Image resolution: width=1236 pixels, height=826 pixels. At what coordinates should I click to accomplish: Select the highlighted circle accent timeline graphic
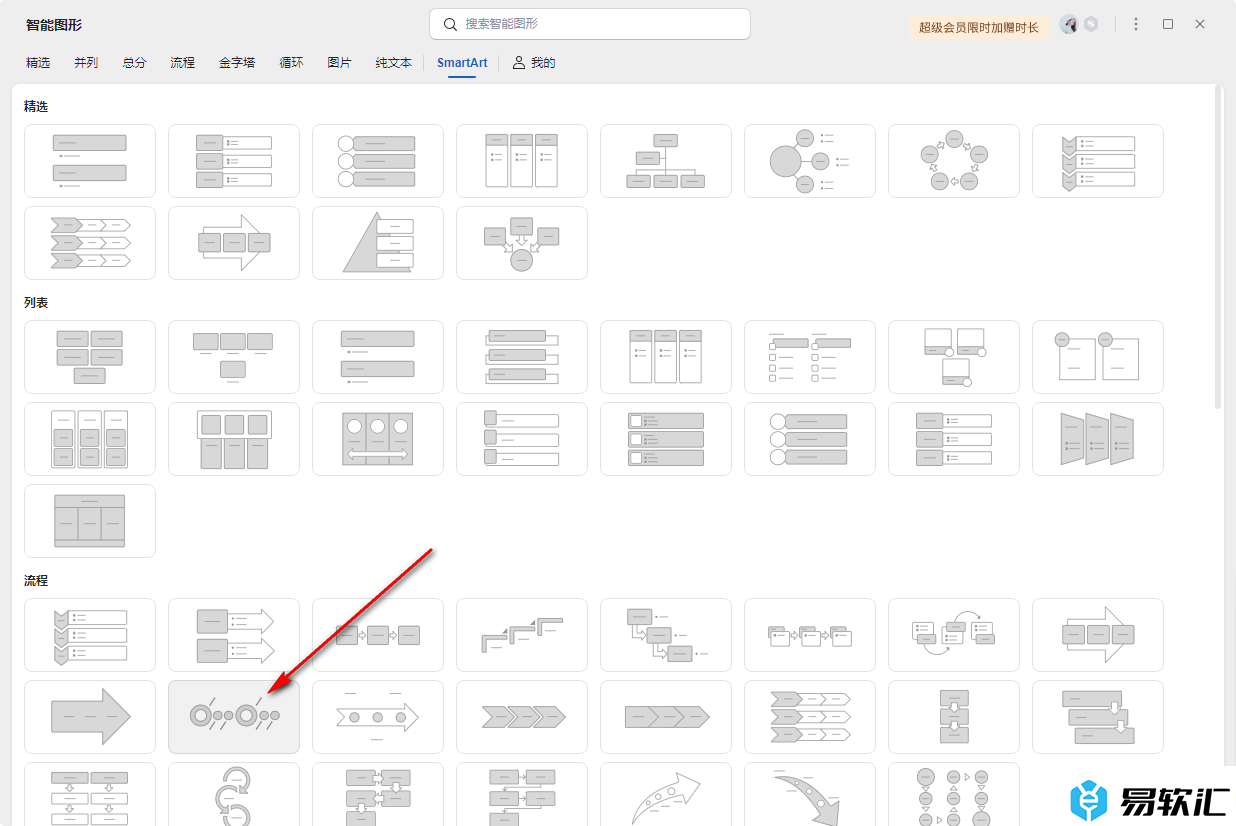(234, 716)
